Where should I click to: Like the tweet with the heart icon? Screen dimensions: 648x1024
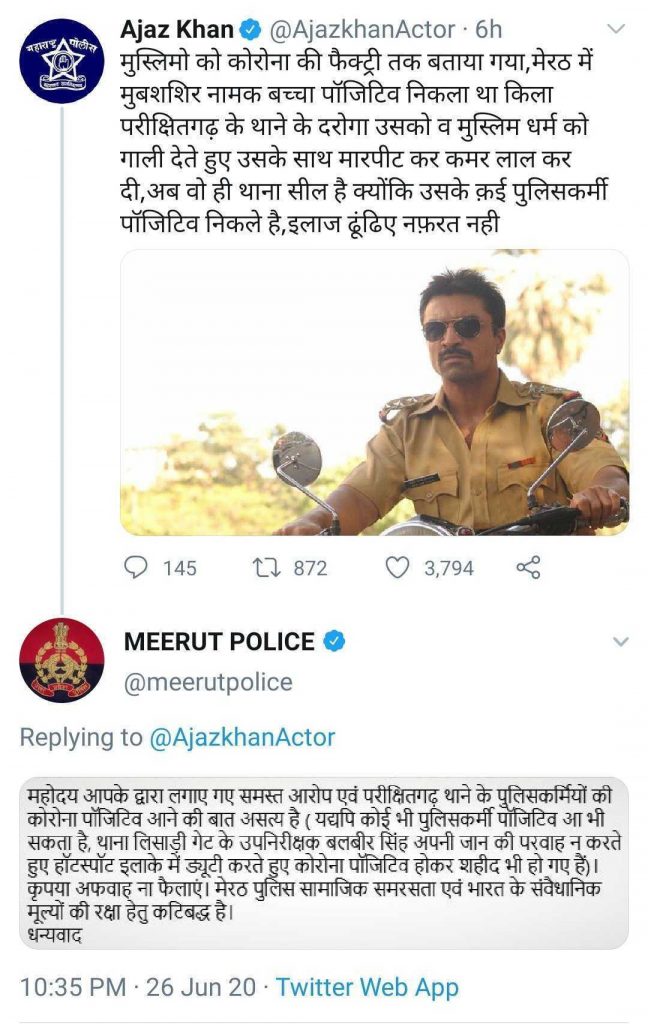click(x=398, y=568)
